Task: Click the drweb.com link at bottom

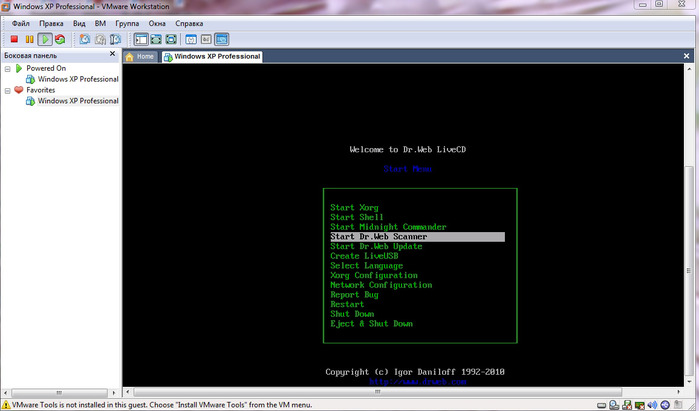Action: (x=418, y=382)
